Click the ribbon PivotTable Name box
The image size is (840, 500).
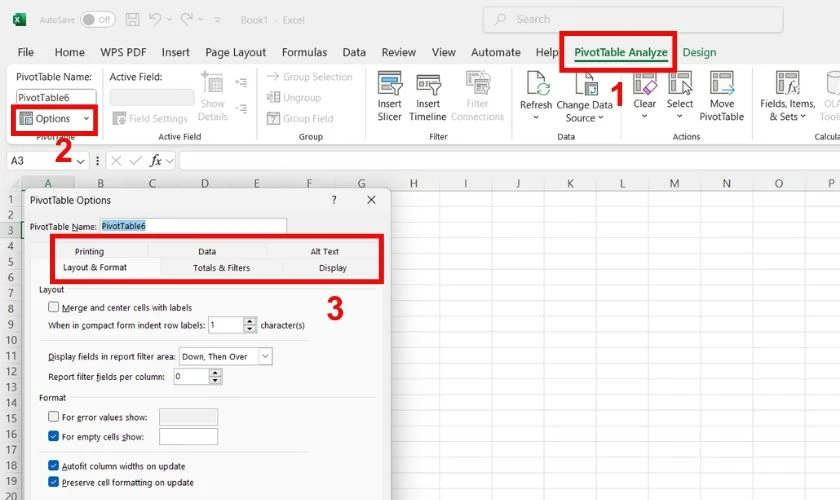[56, 97]
